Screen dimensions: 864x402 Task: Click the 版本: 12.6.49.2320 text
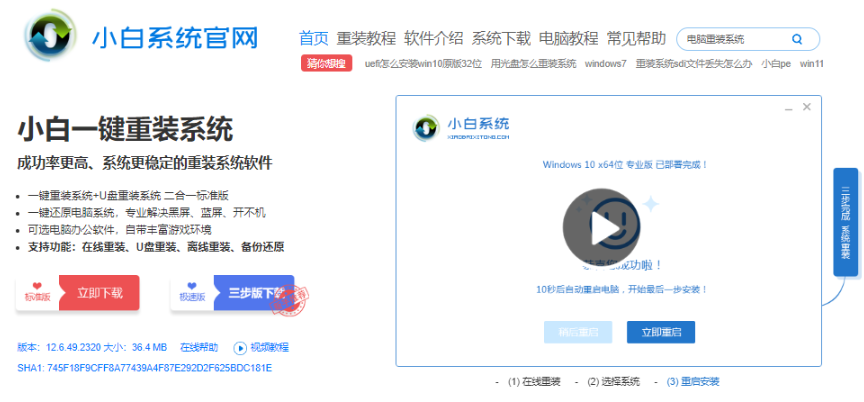point(59,347)
